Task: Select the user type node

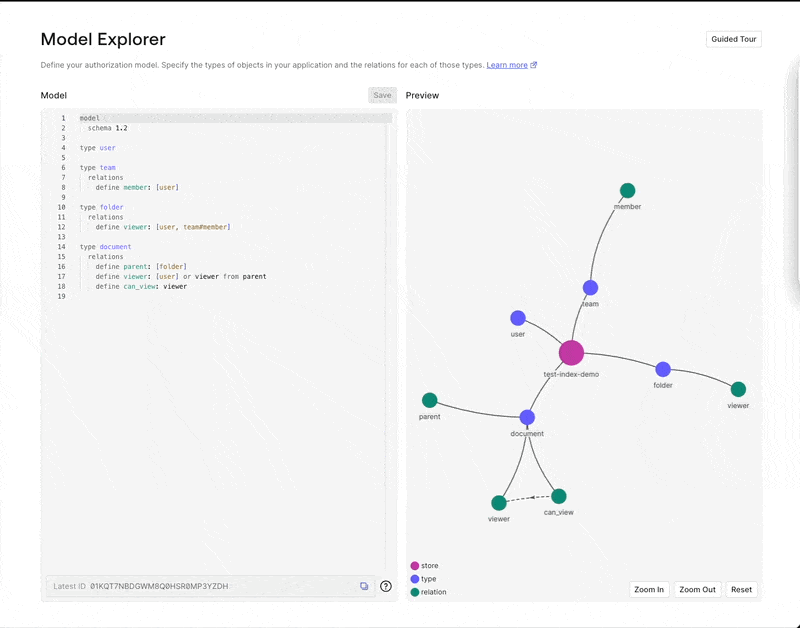Action: pos(518,318)
